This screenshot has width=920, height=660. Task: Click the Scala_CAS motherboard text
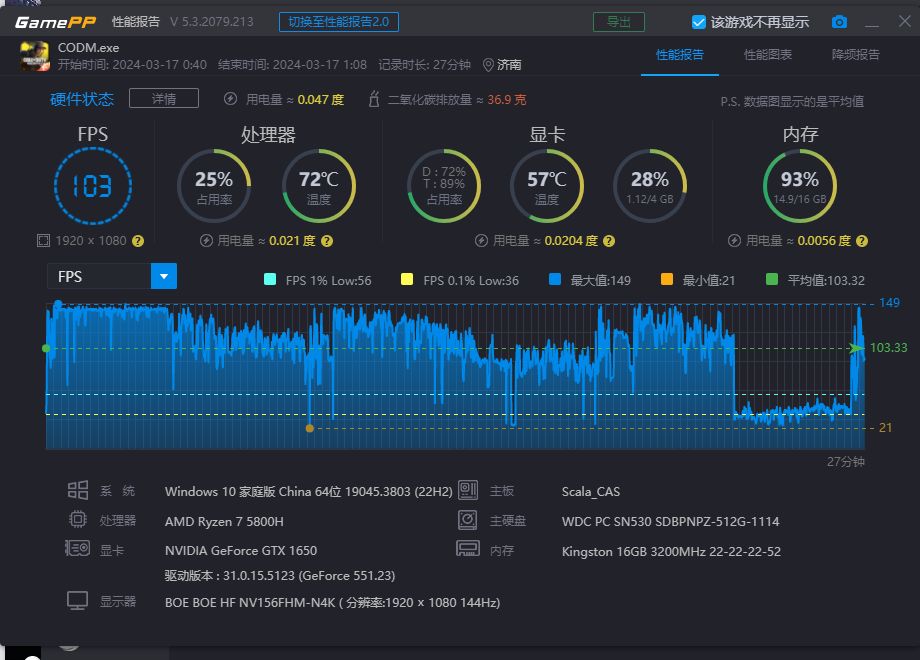(591, 492)
